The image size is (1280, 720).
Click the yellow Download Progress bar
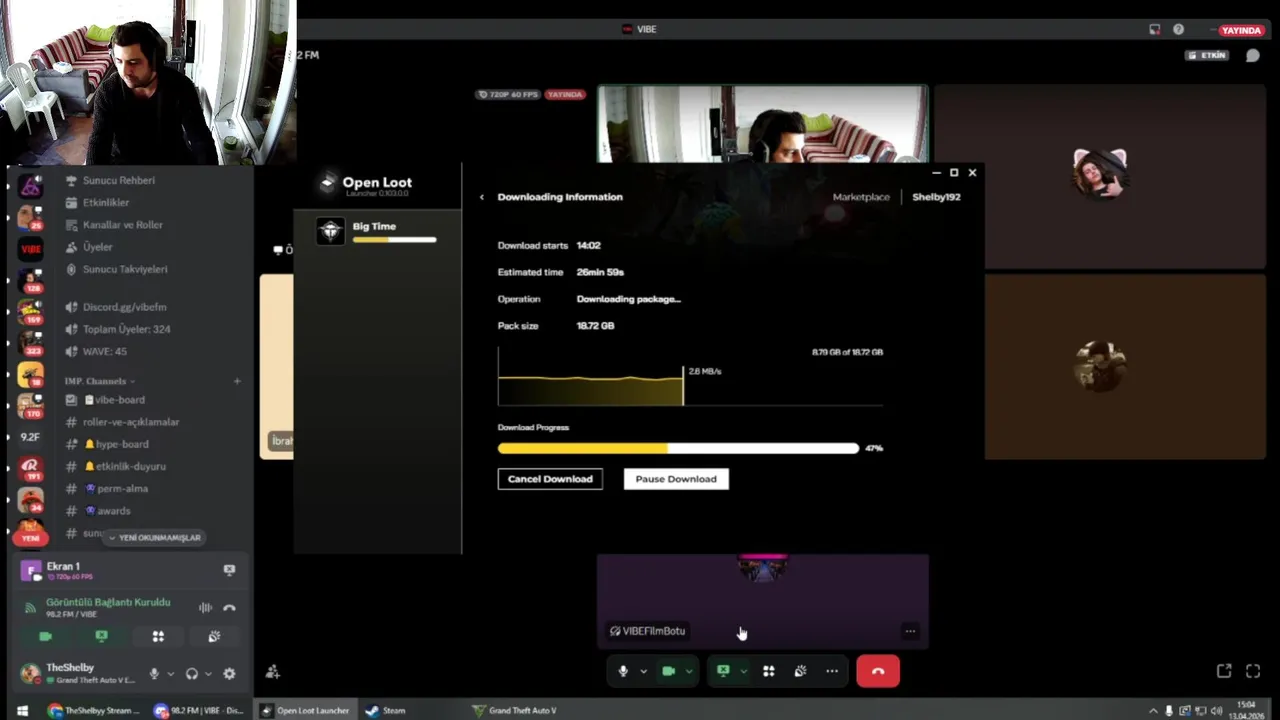tap(678, 449)
